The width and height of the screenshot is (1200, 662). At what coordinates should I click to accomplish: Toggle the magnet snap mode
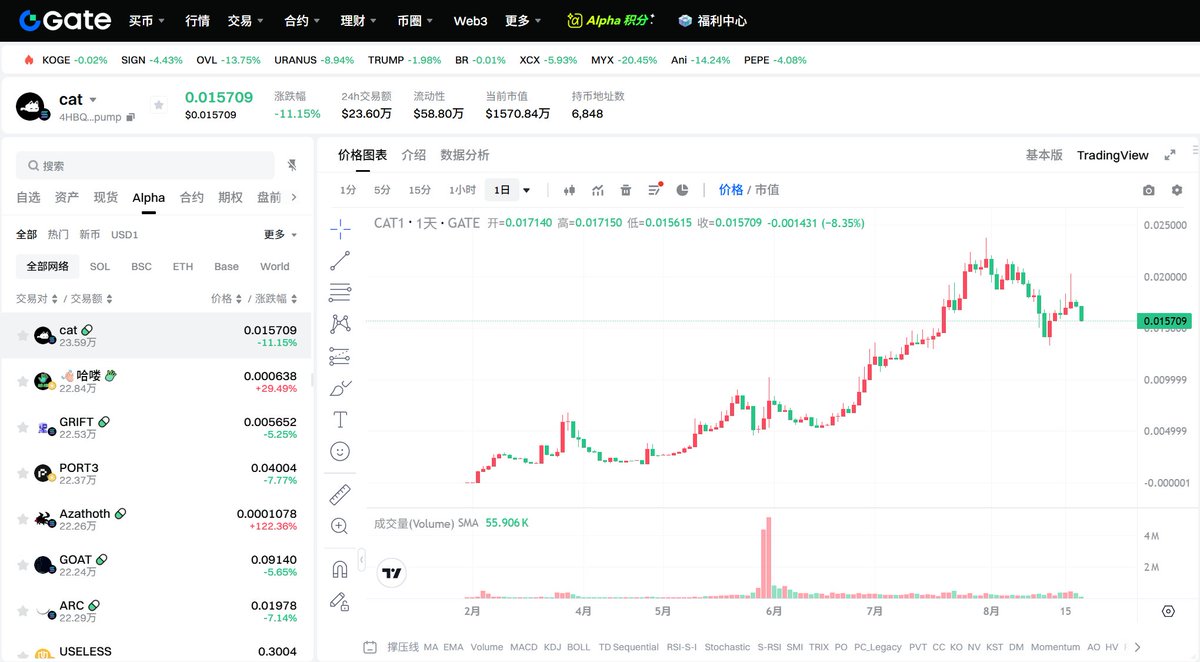tap(340, 569)
